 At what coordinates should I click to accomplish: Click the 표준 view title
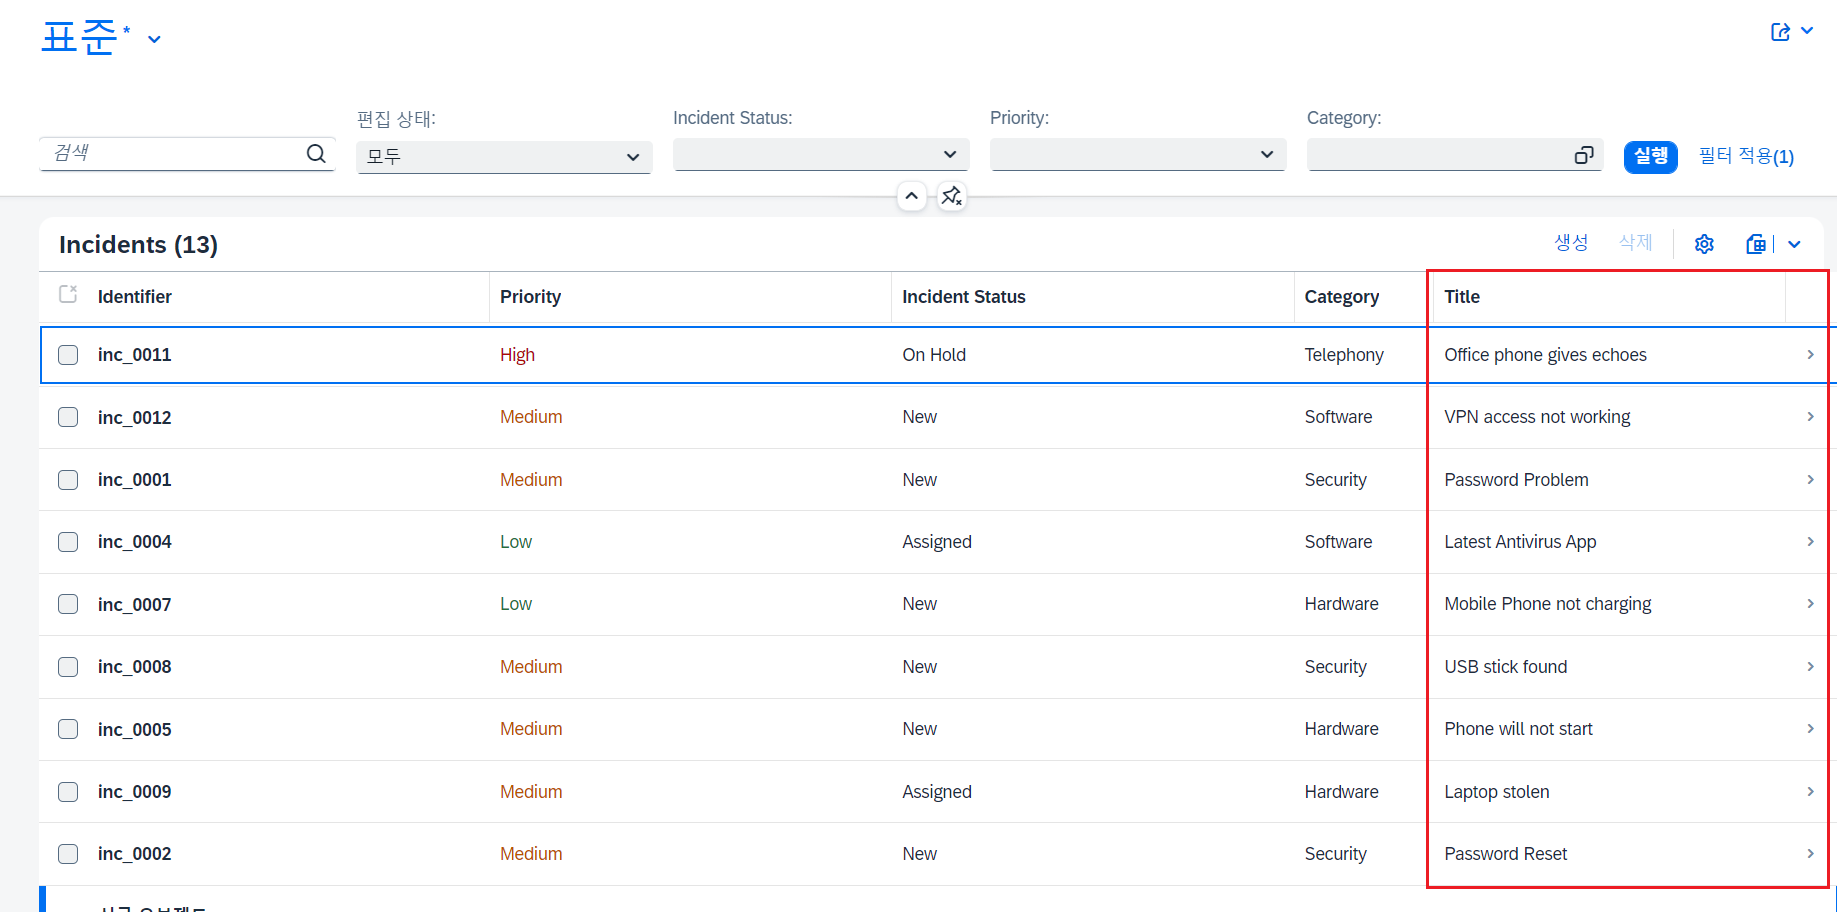point(79,38)
